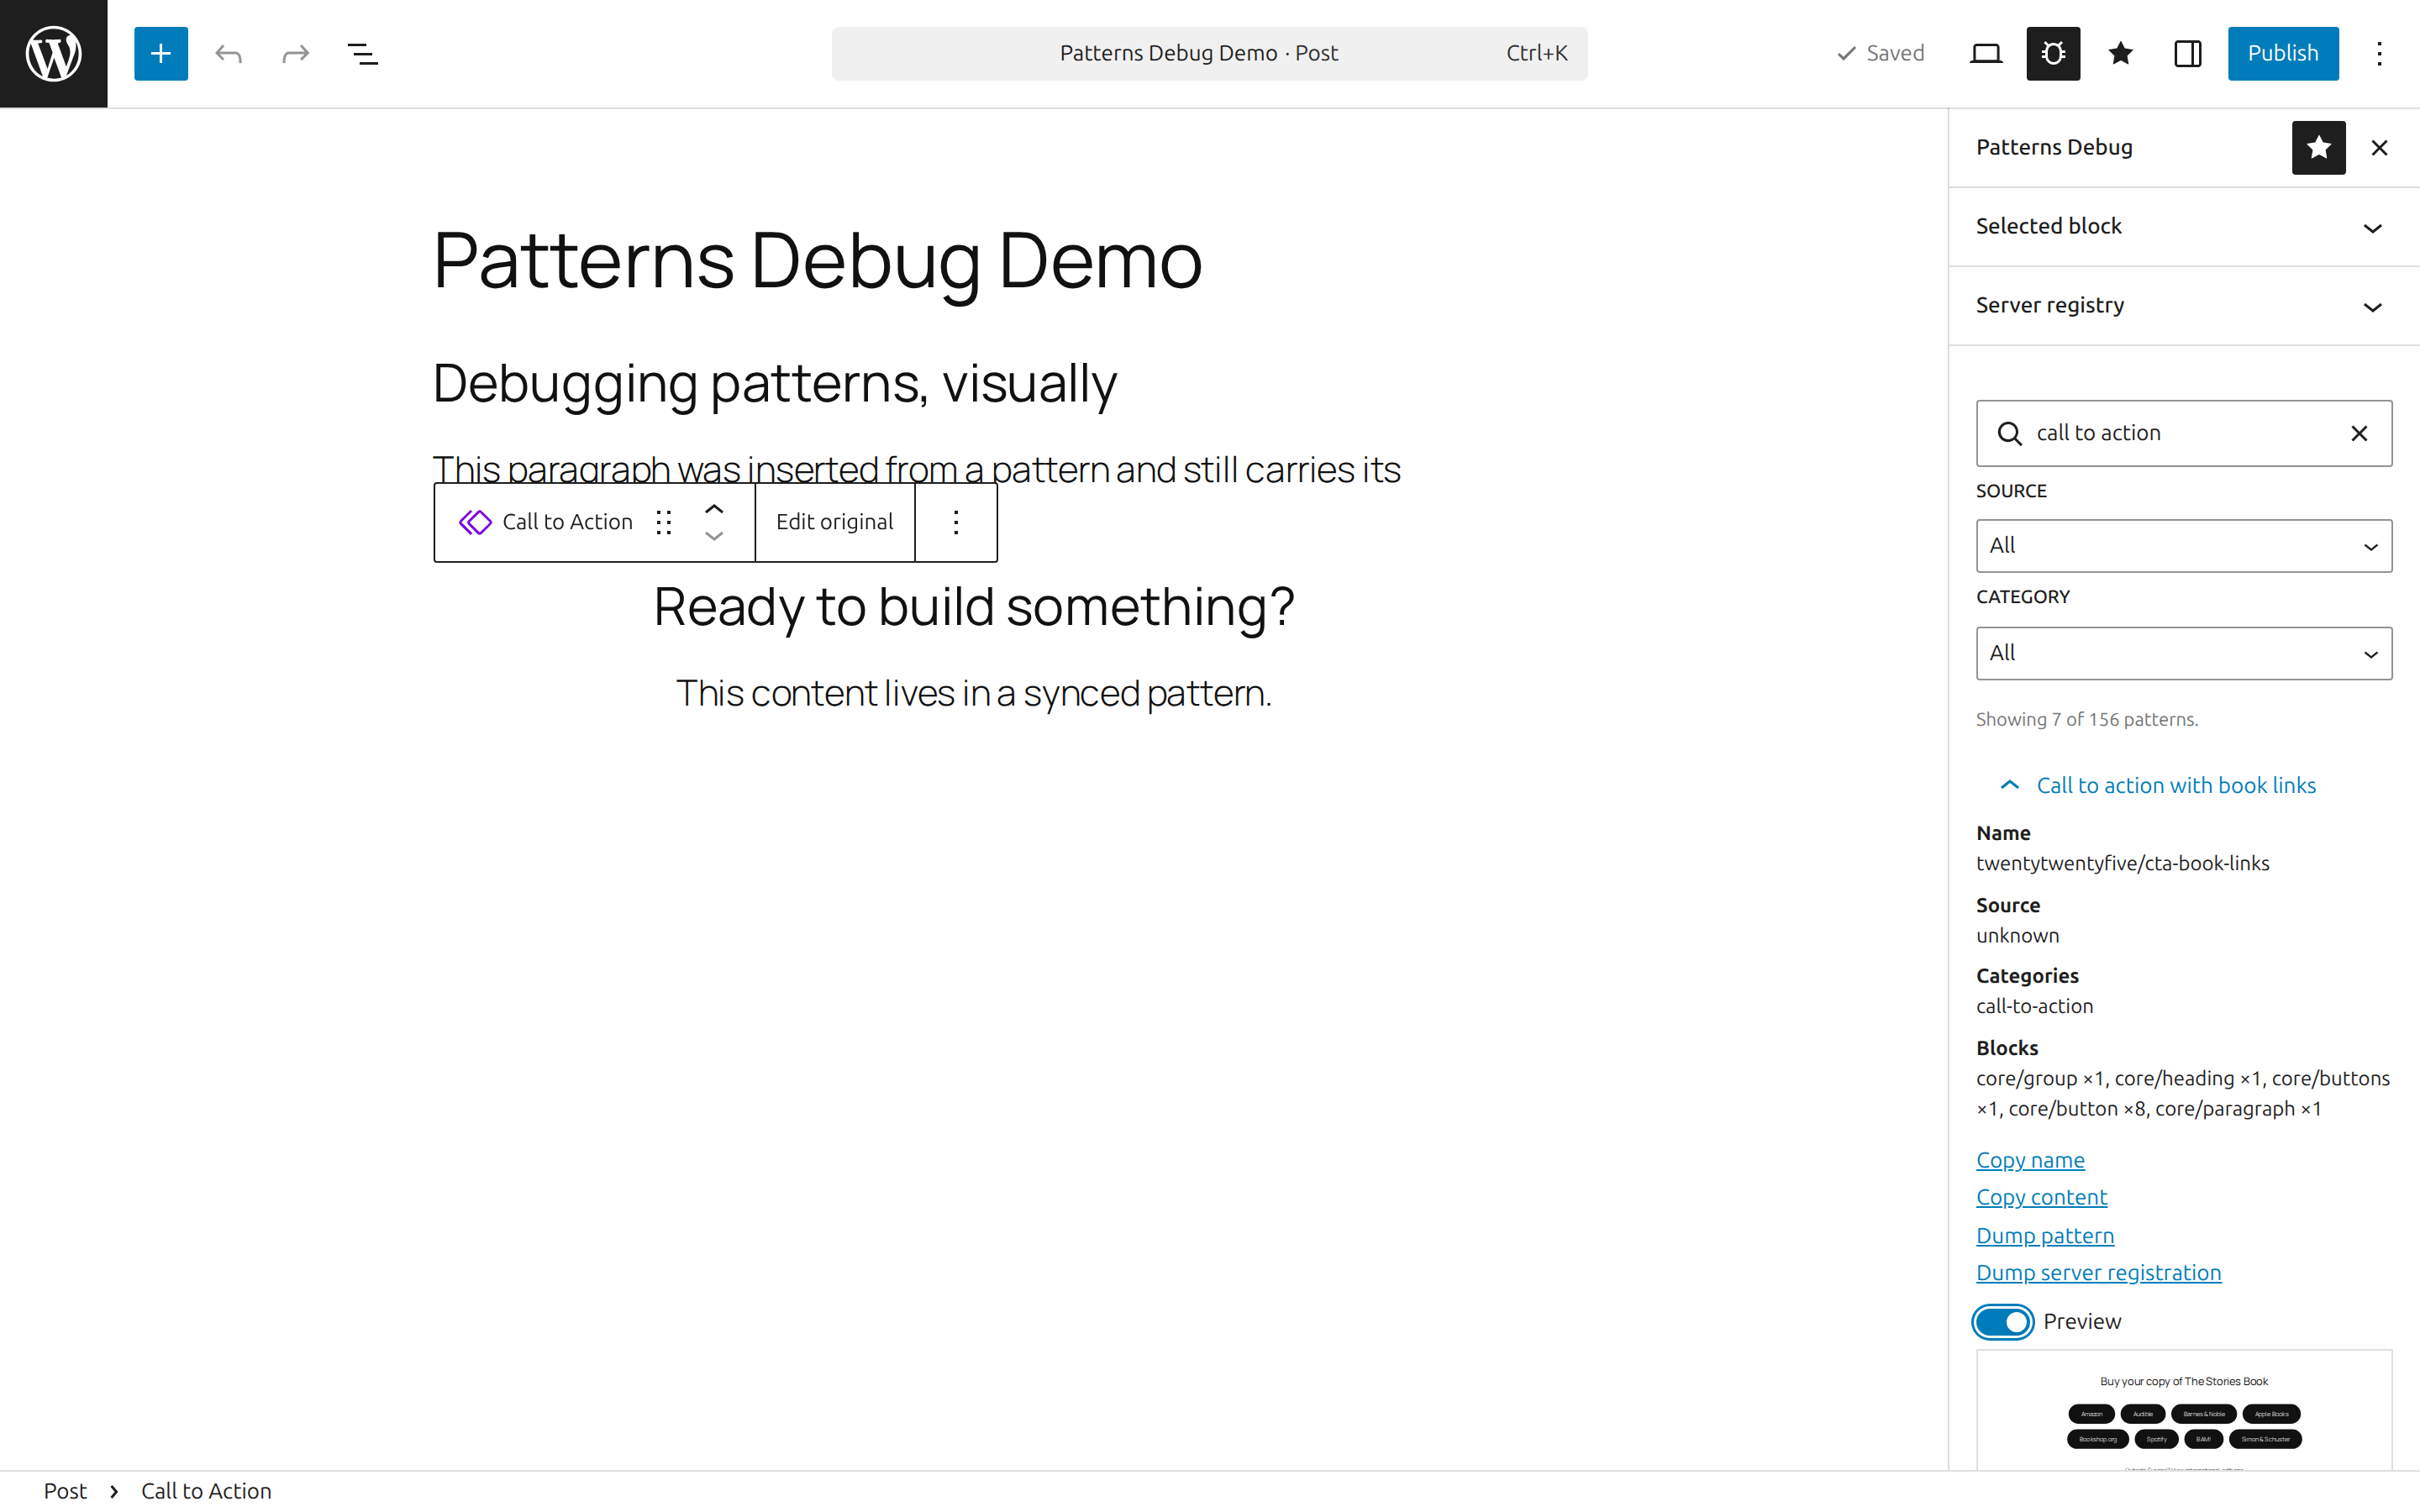Open the Source dropdown
Viewport: 2420px width, 1512px height.
point(2184,546)
